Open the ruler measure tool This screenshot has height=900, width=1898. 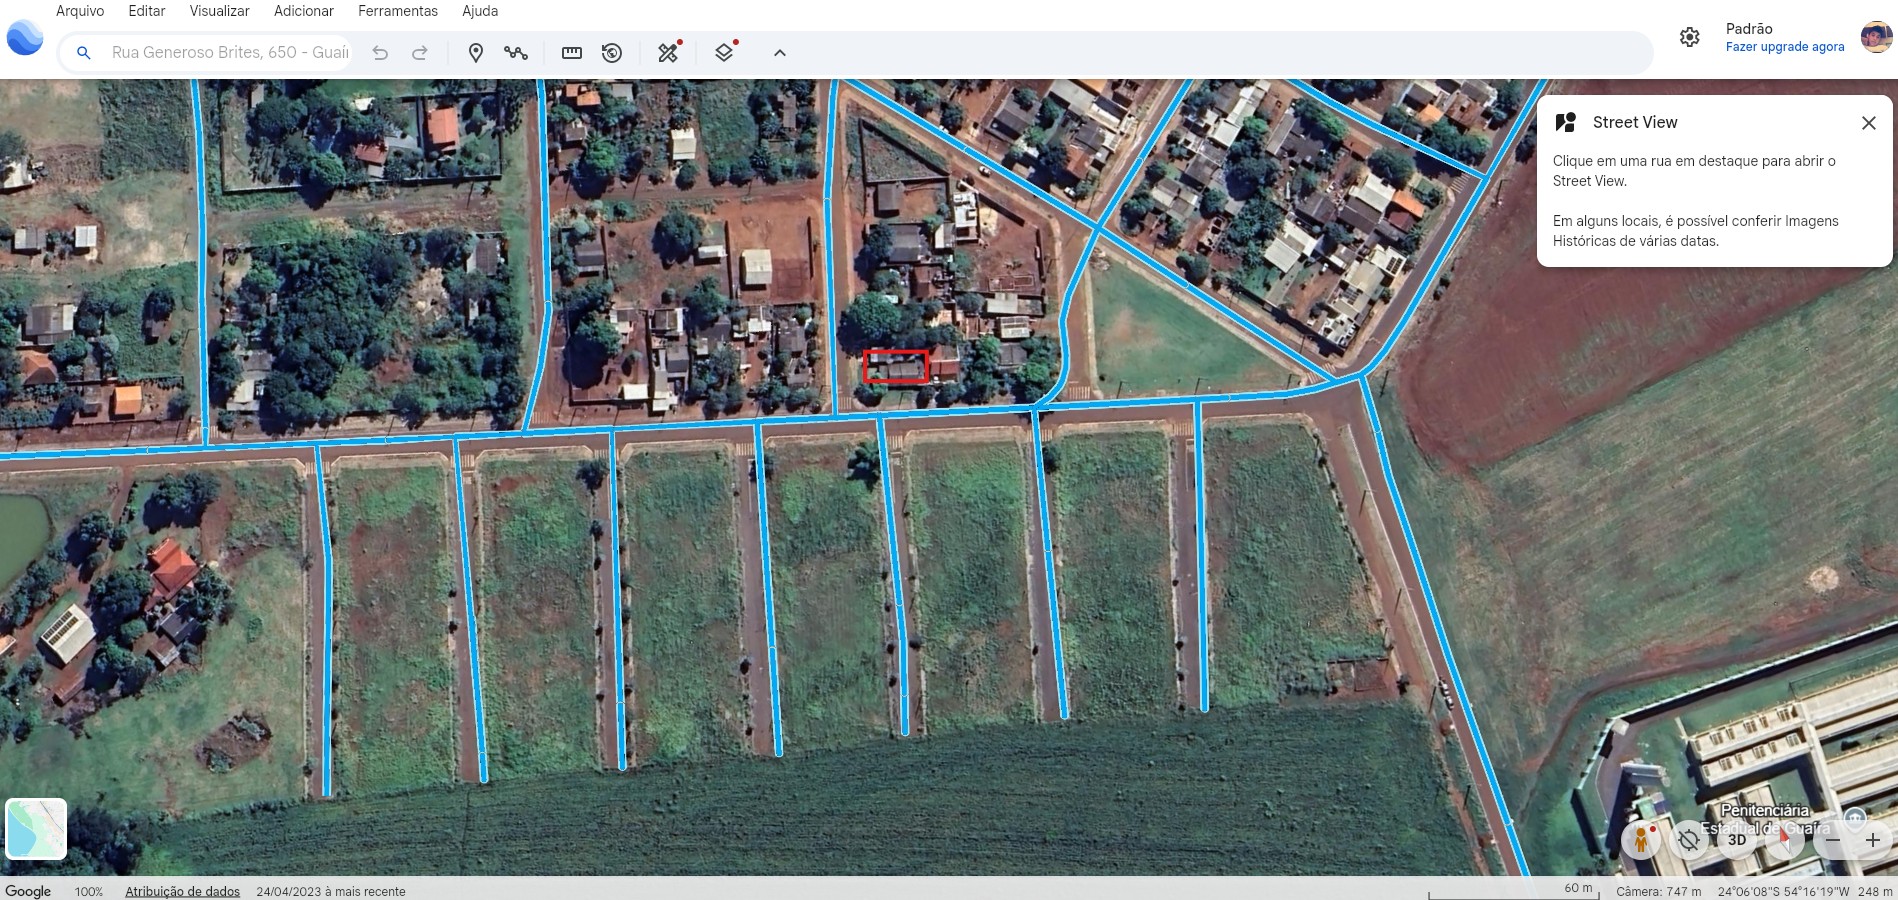572,53
